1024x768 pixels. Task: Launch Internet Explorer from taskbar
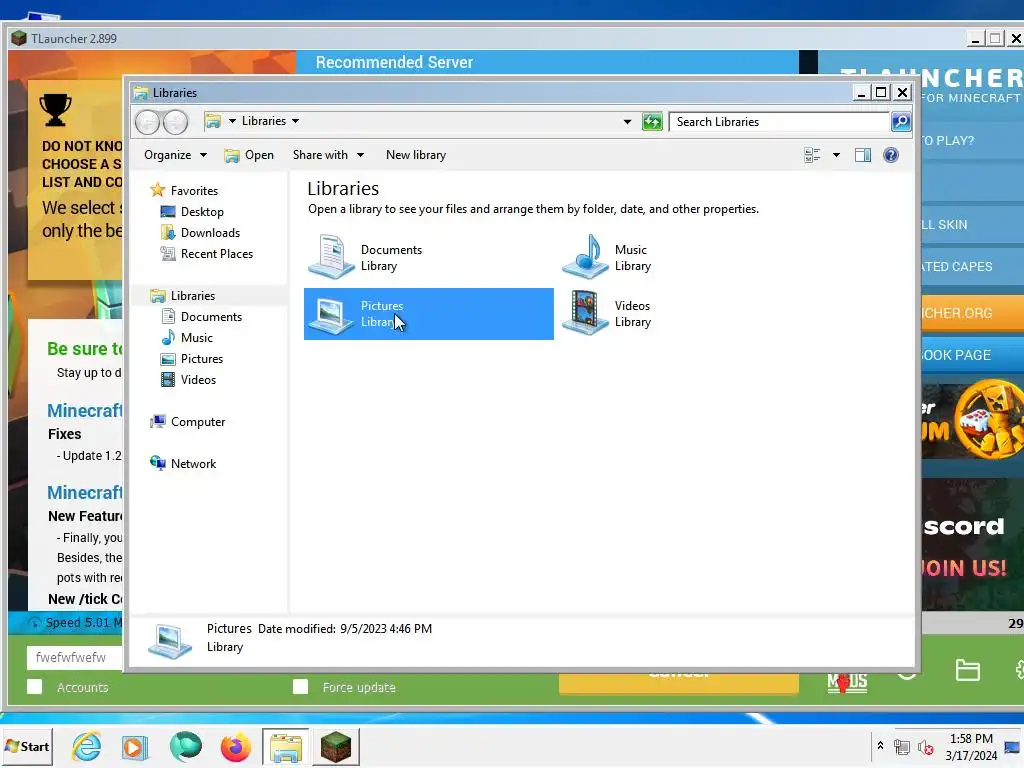87,747
